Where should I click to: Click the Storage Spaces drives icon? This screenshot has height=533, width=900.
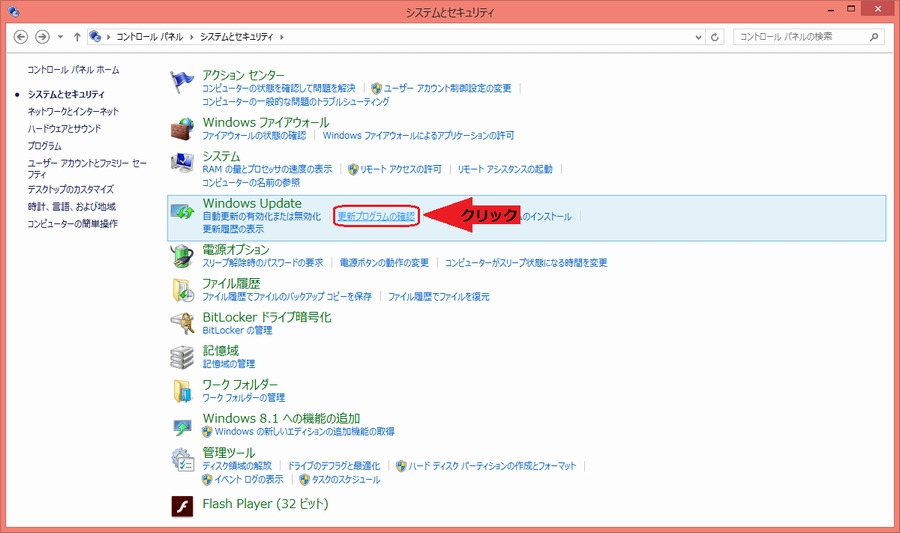pyautogui.click(x=183, y=357)
